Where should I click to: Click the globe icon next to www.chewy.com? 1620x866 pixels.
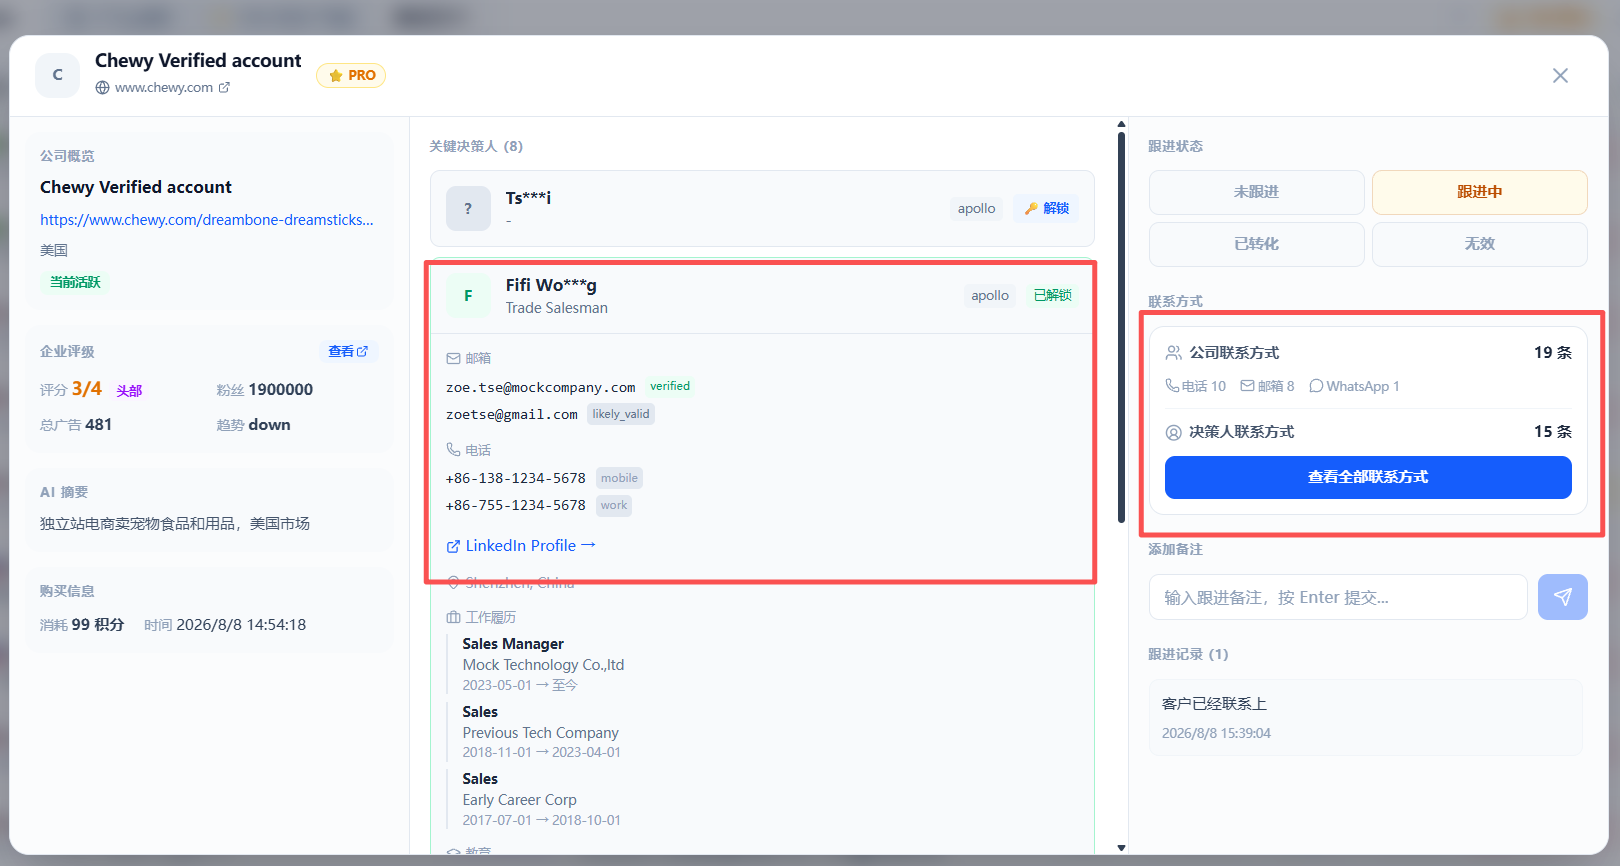tap(102, 88)
